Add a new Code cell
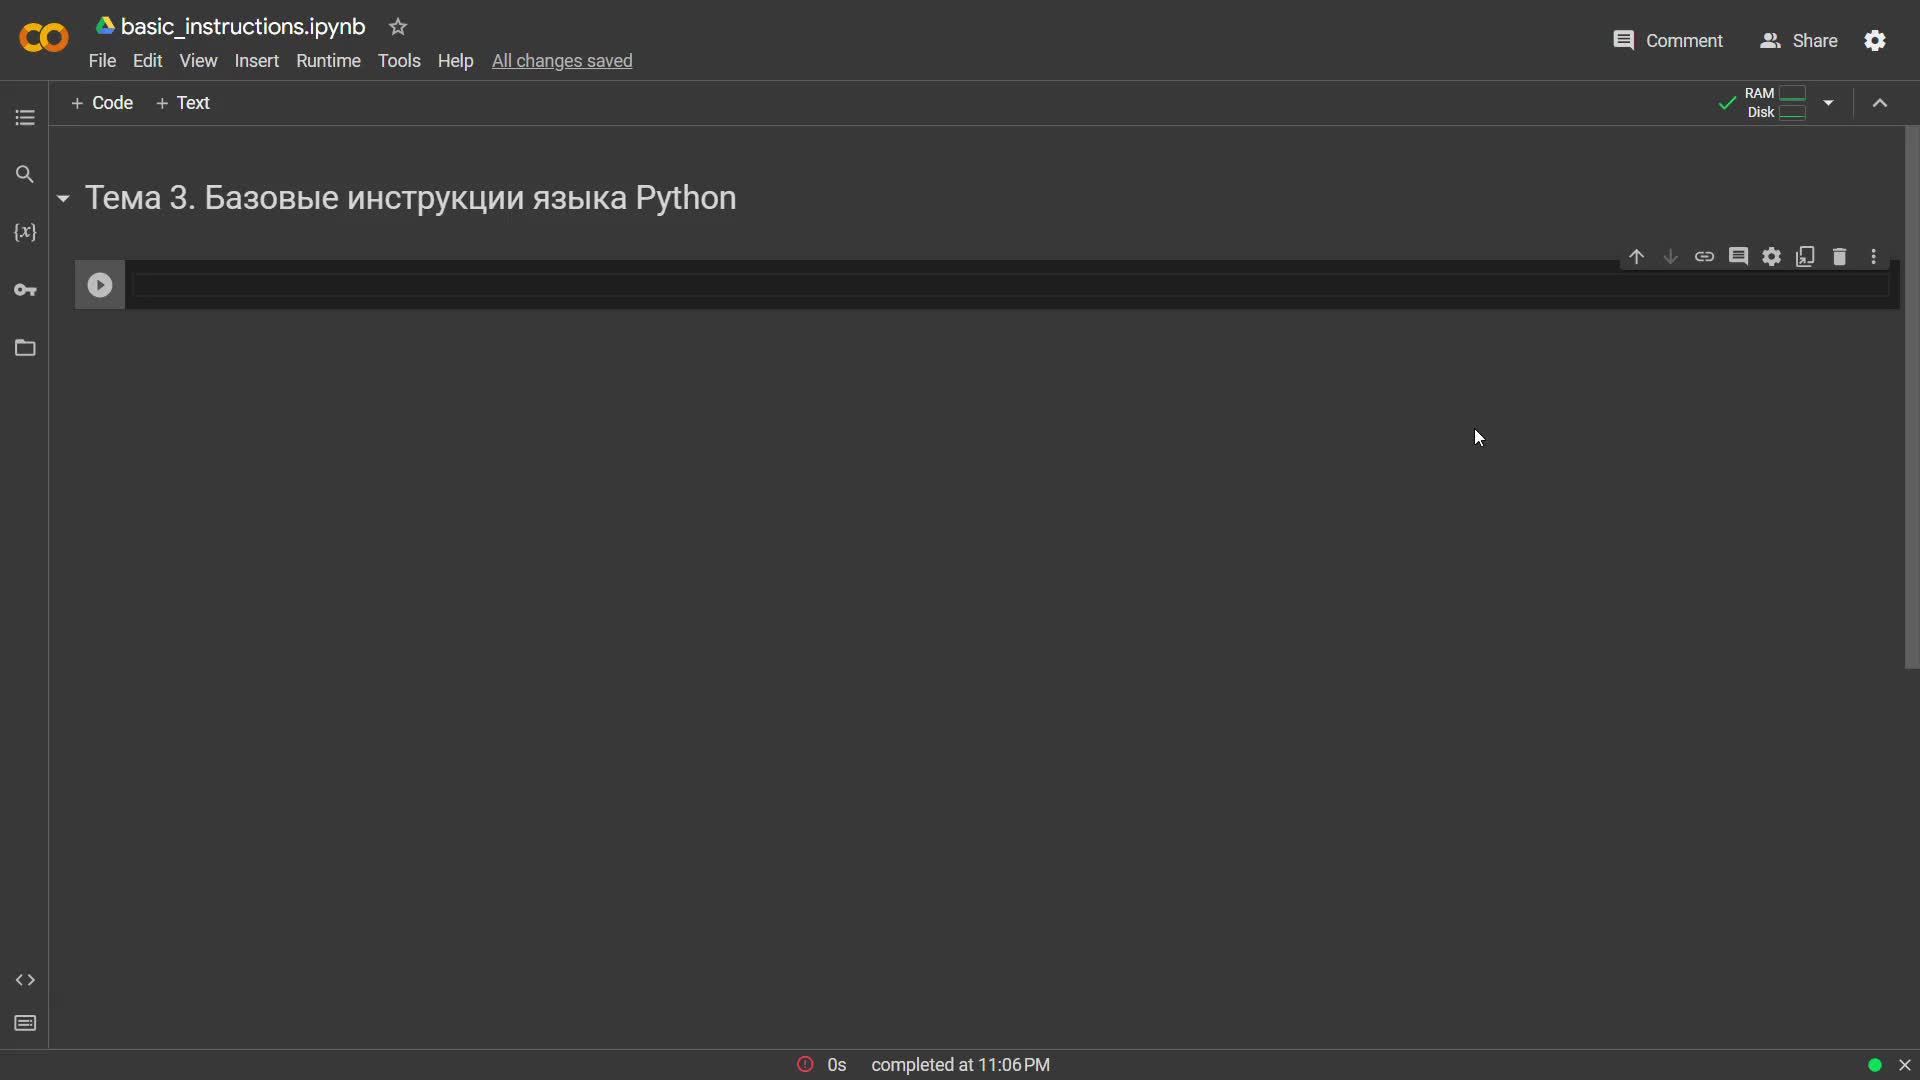The width and height of the screenshot is (1920, 1080). [102, 103]
